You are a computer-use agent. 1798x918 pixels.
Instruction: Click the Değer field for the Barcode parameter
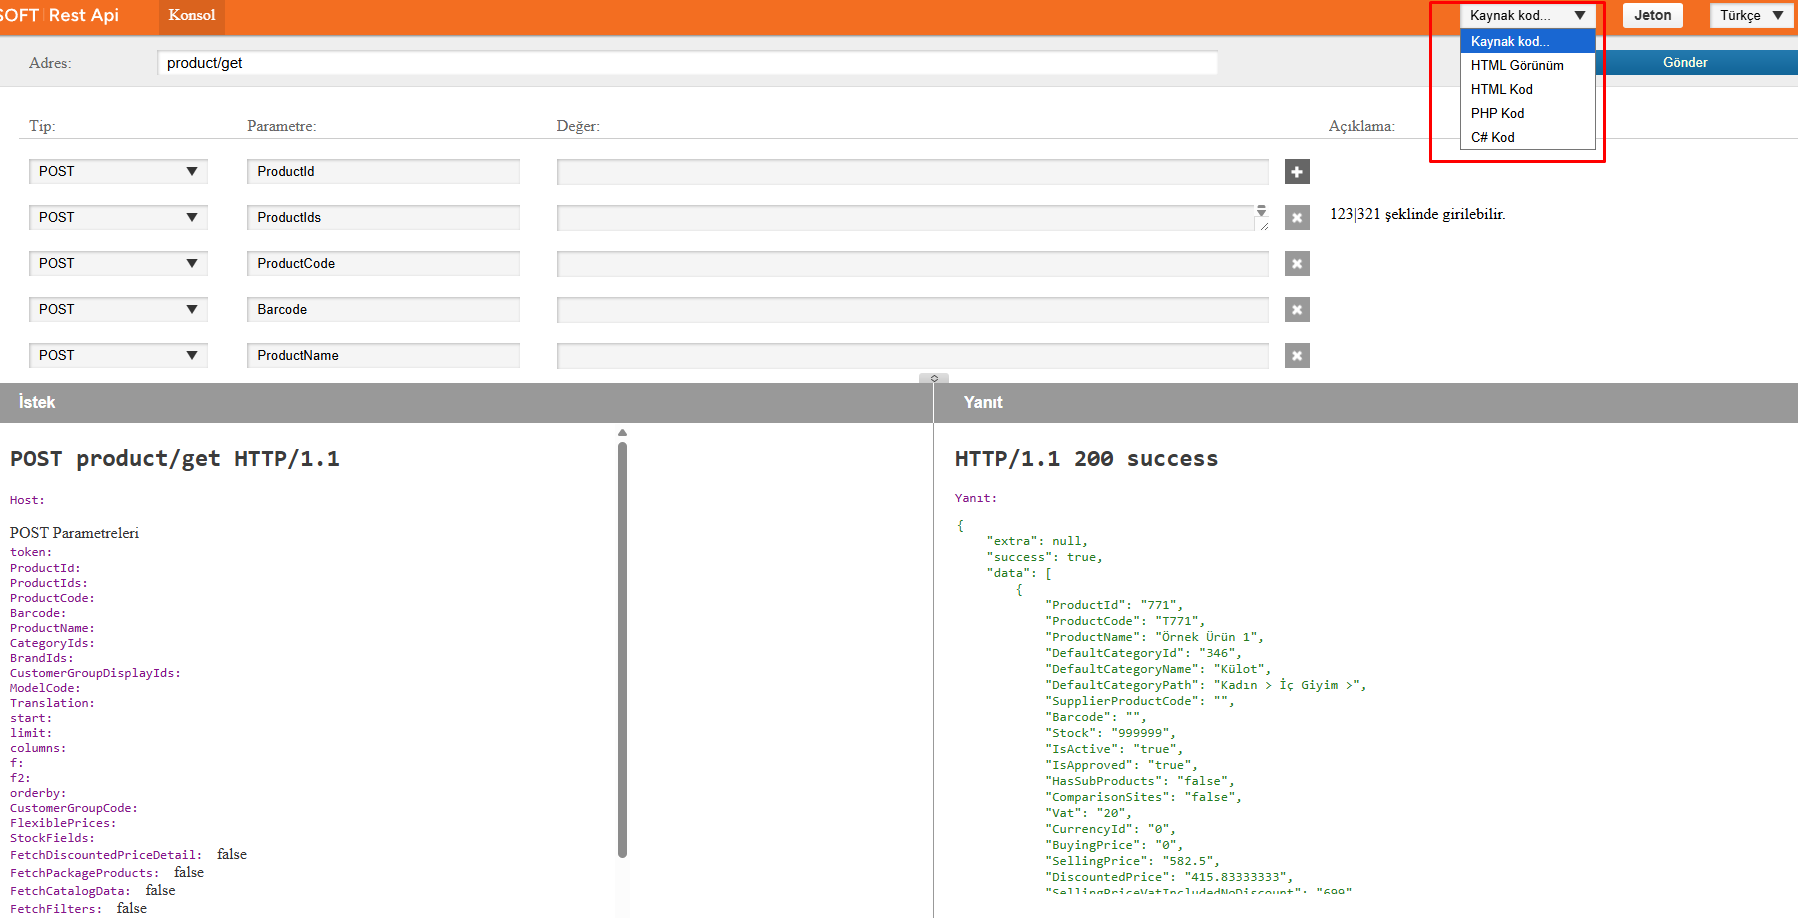coord(911,309)
